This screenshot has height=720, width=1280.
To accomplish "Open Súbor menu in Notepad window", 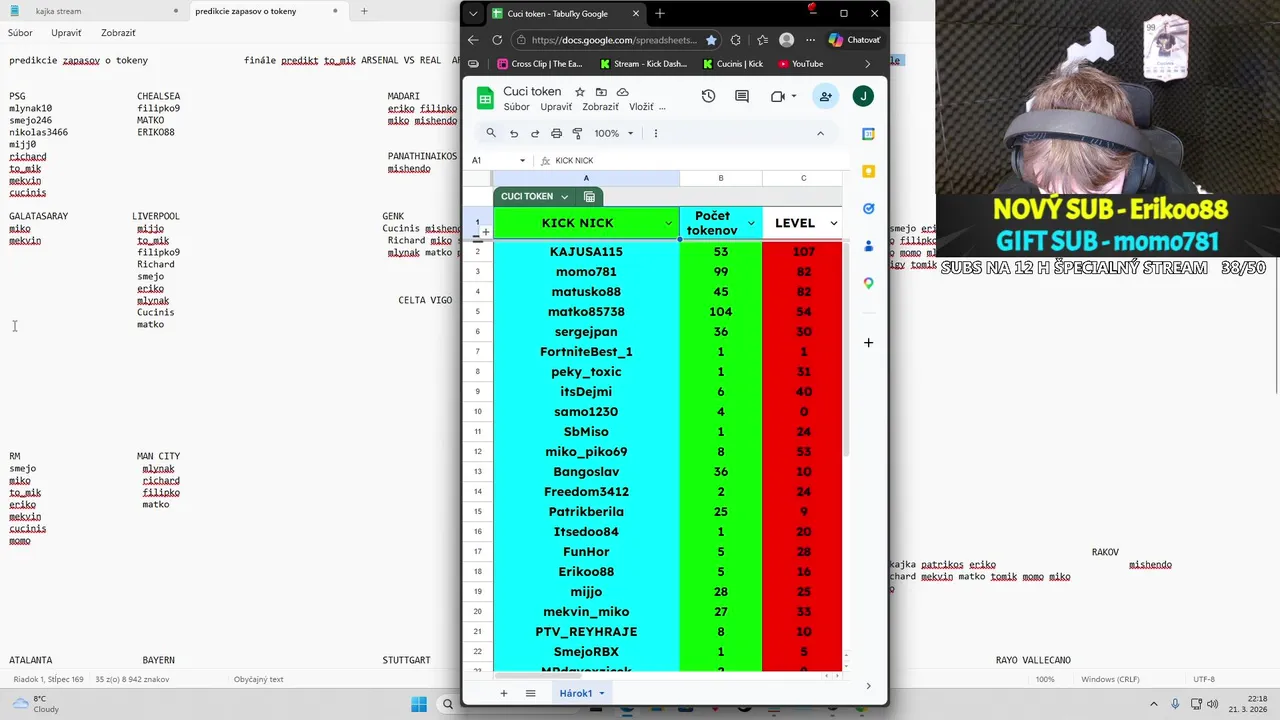I will tap(20, 33).
